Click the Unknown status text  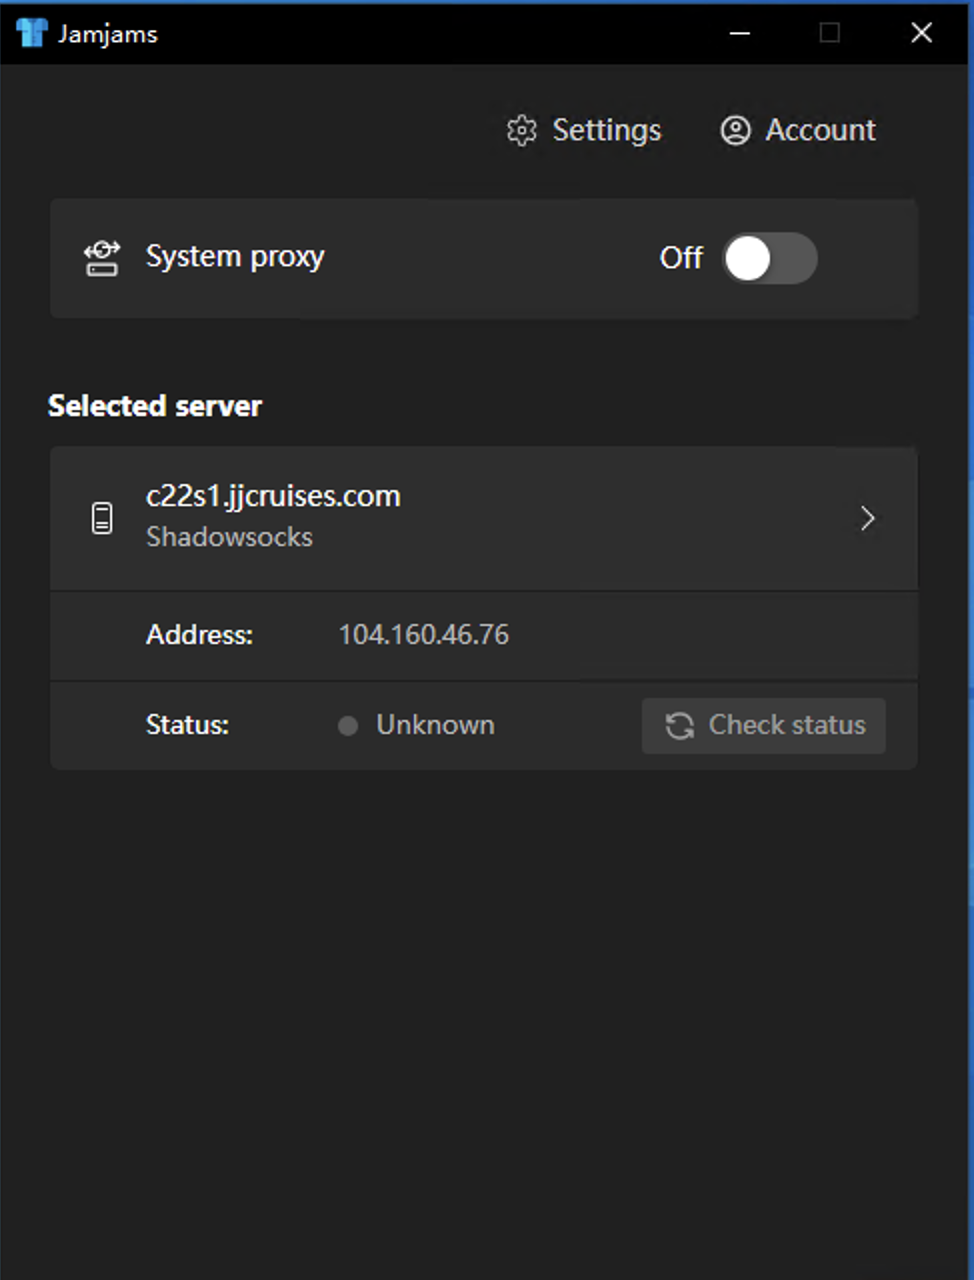pyautogui.click(x=435, y=725)
